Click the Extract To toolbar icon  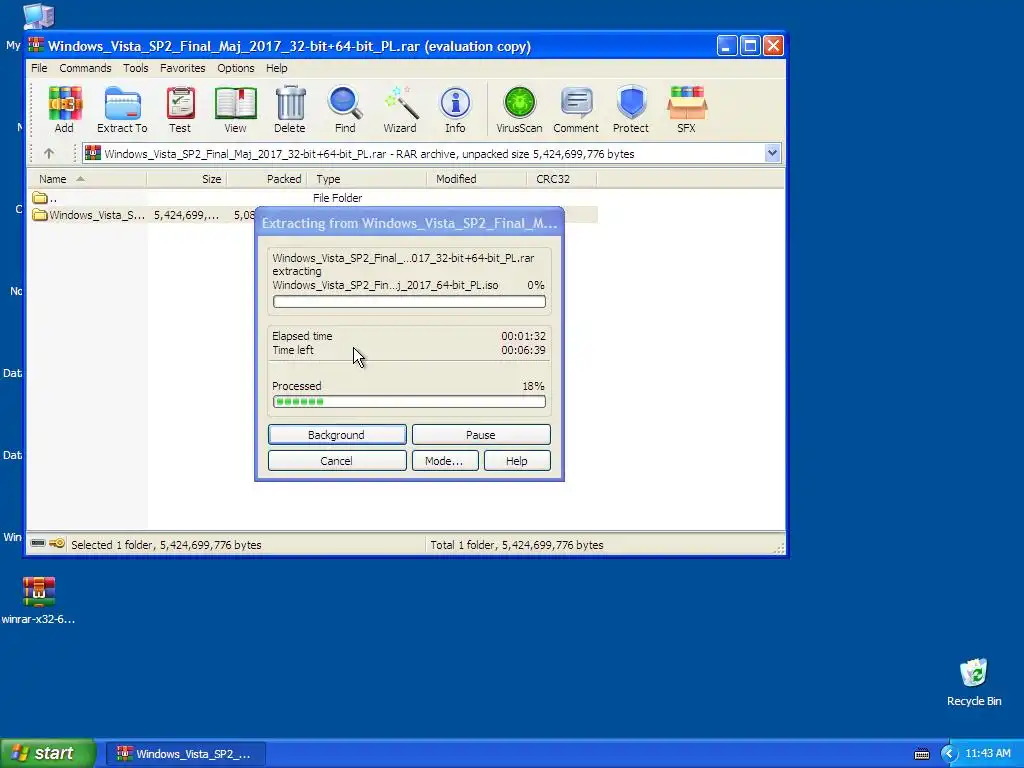[122, 109]
